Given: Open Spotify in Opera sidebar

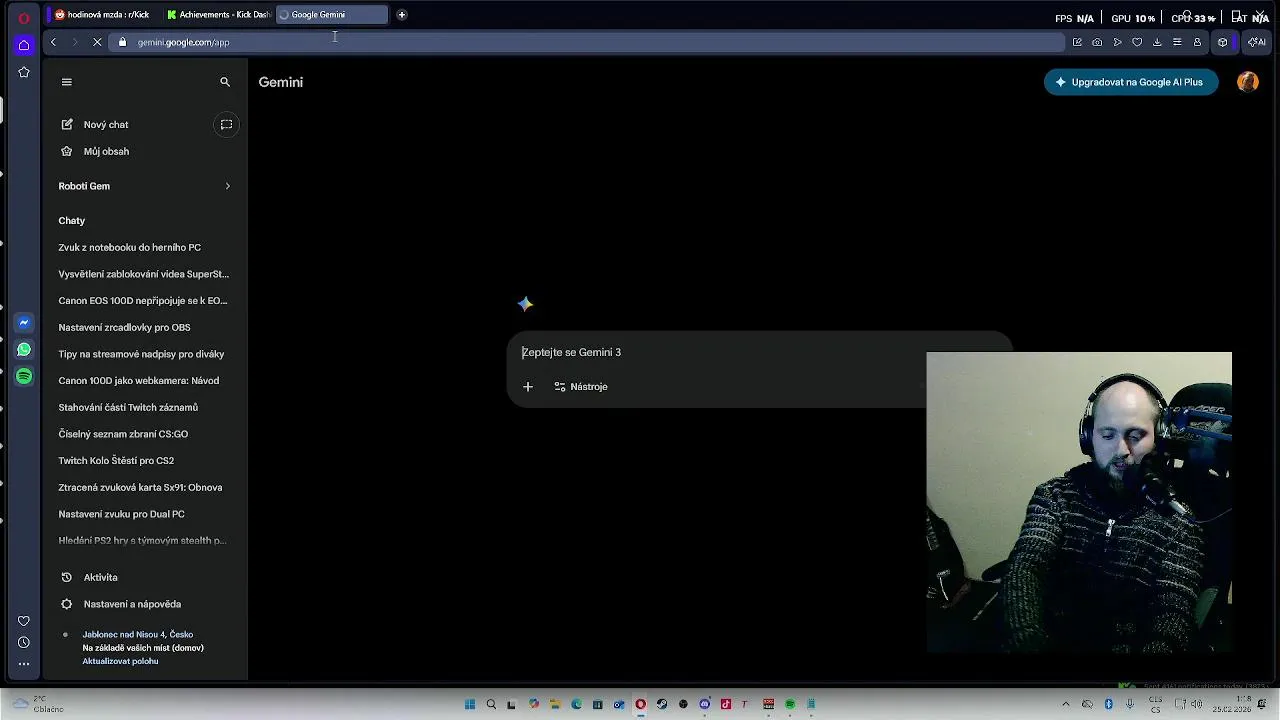Looking at the screenshot, I should [x=24, y=377].
